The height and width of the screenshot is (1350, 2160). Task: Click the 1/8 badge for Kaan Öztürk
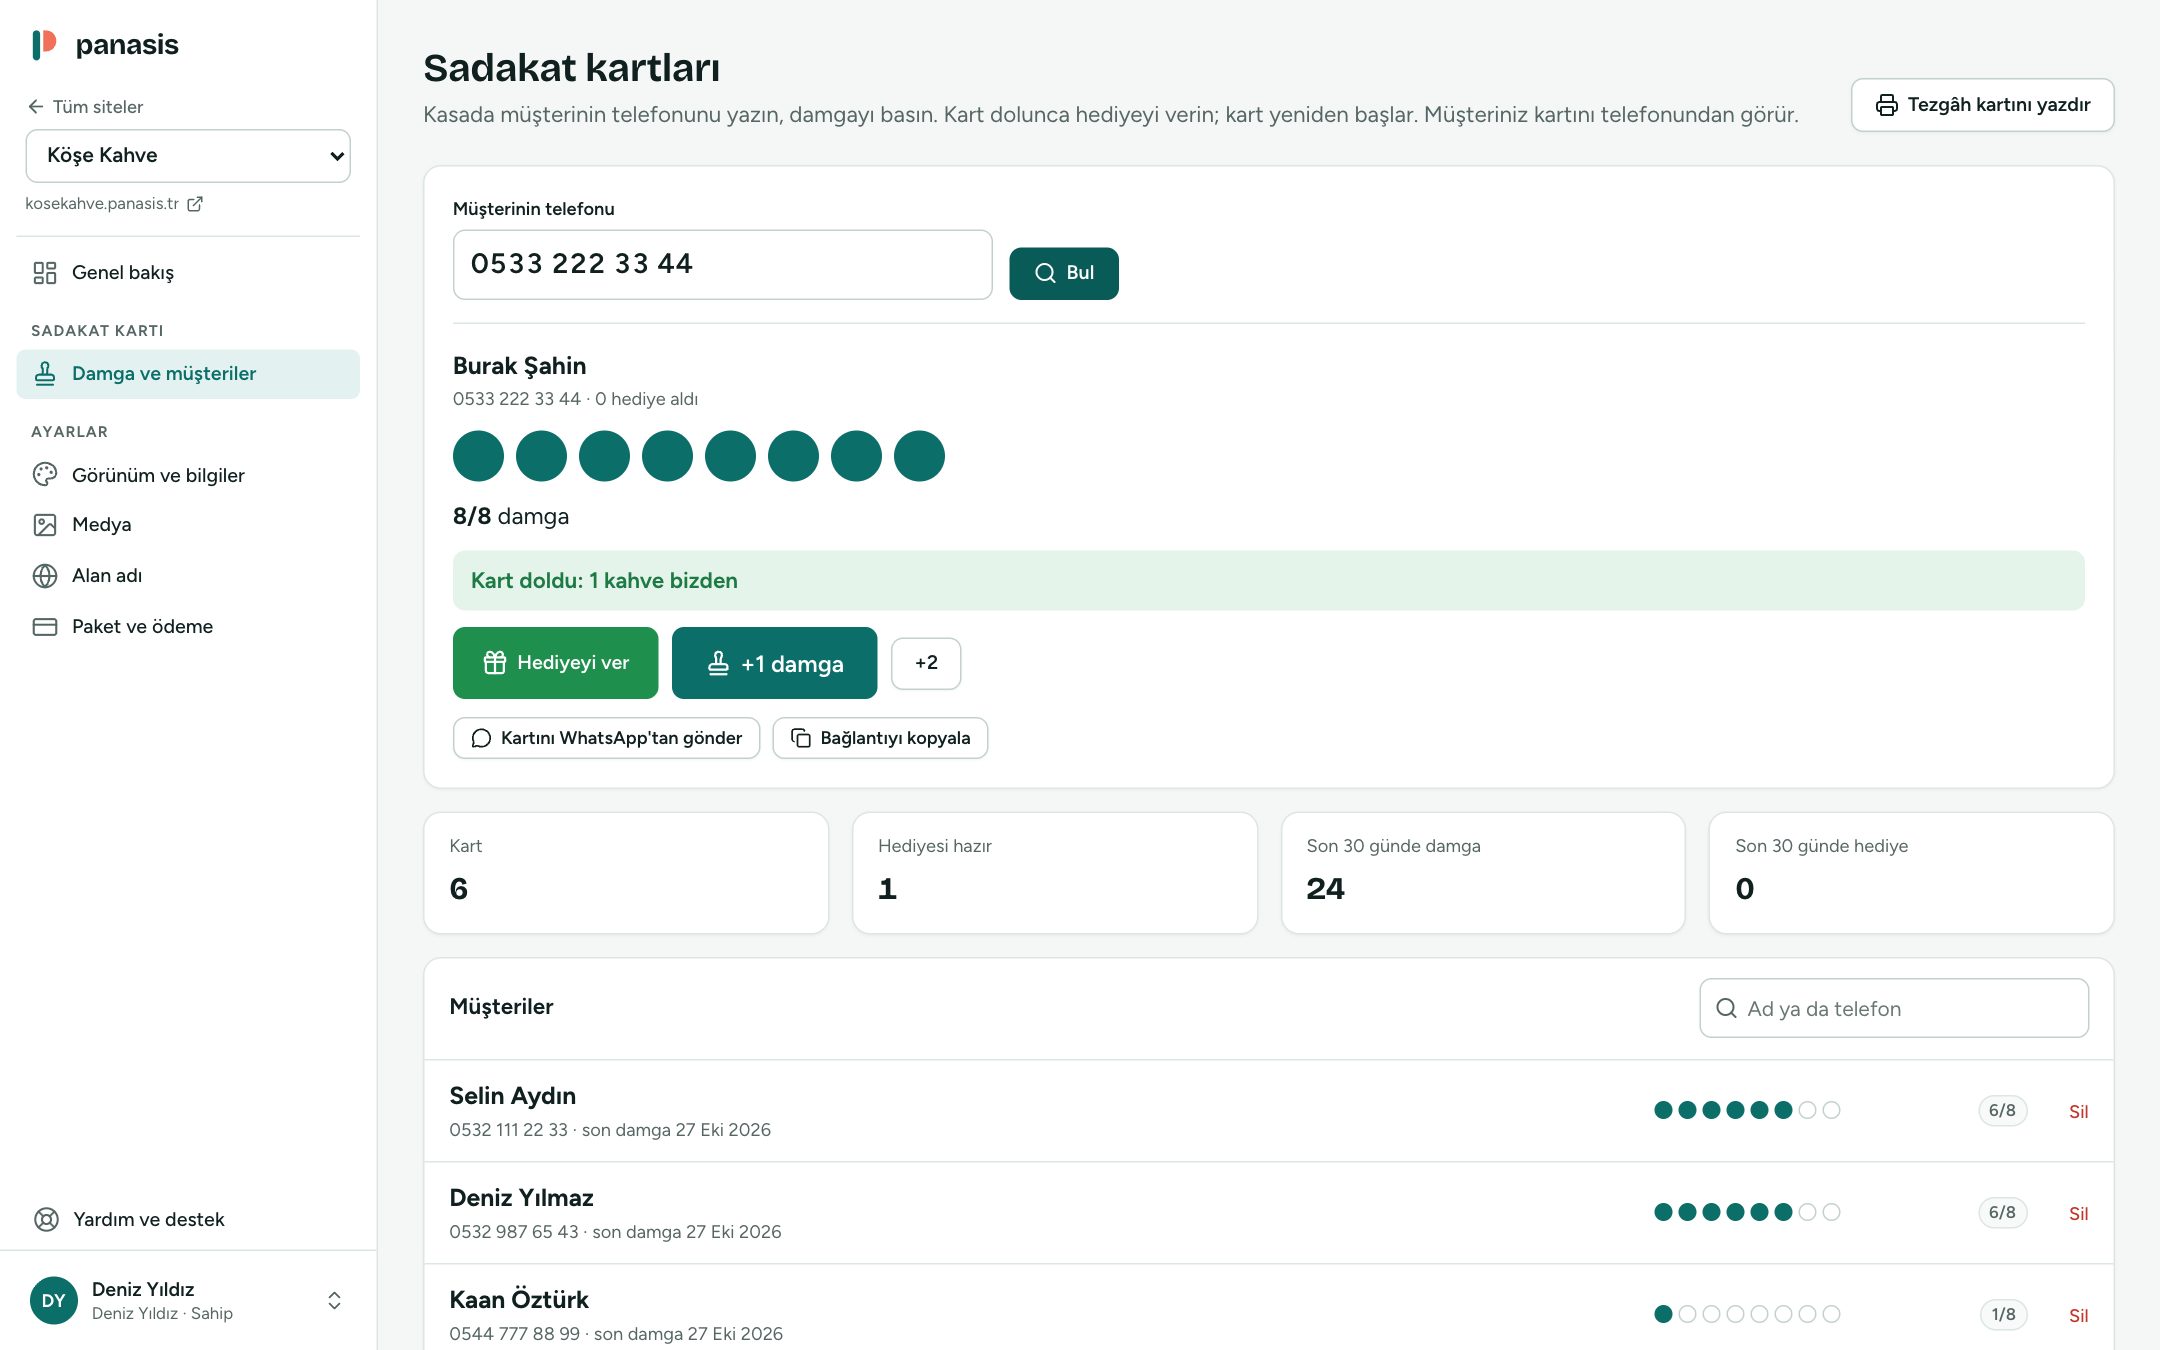[x=2003, y=1315]
